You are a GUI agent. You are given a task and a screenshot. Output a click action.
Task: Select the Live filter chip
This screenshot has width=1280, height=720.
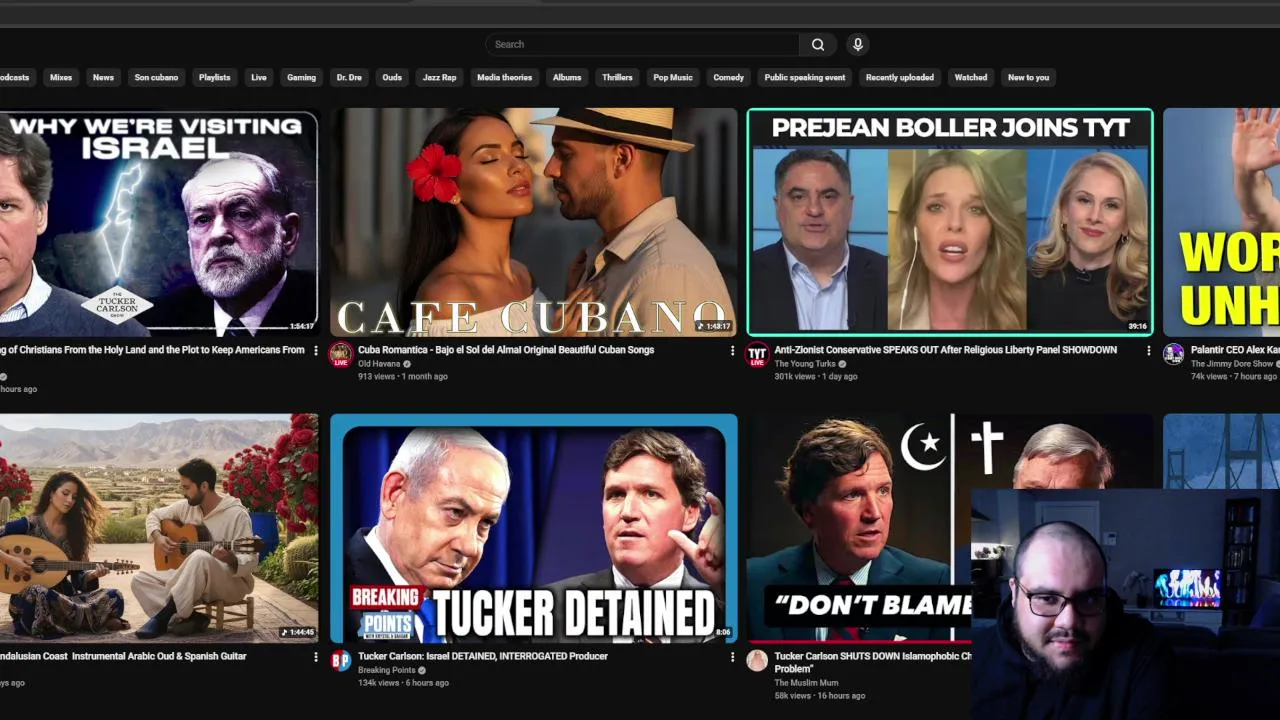pos(259,77)
